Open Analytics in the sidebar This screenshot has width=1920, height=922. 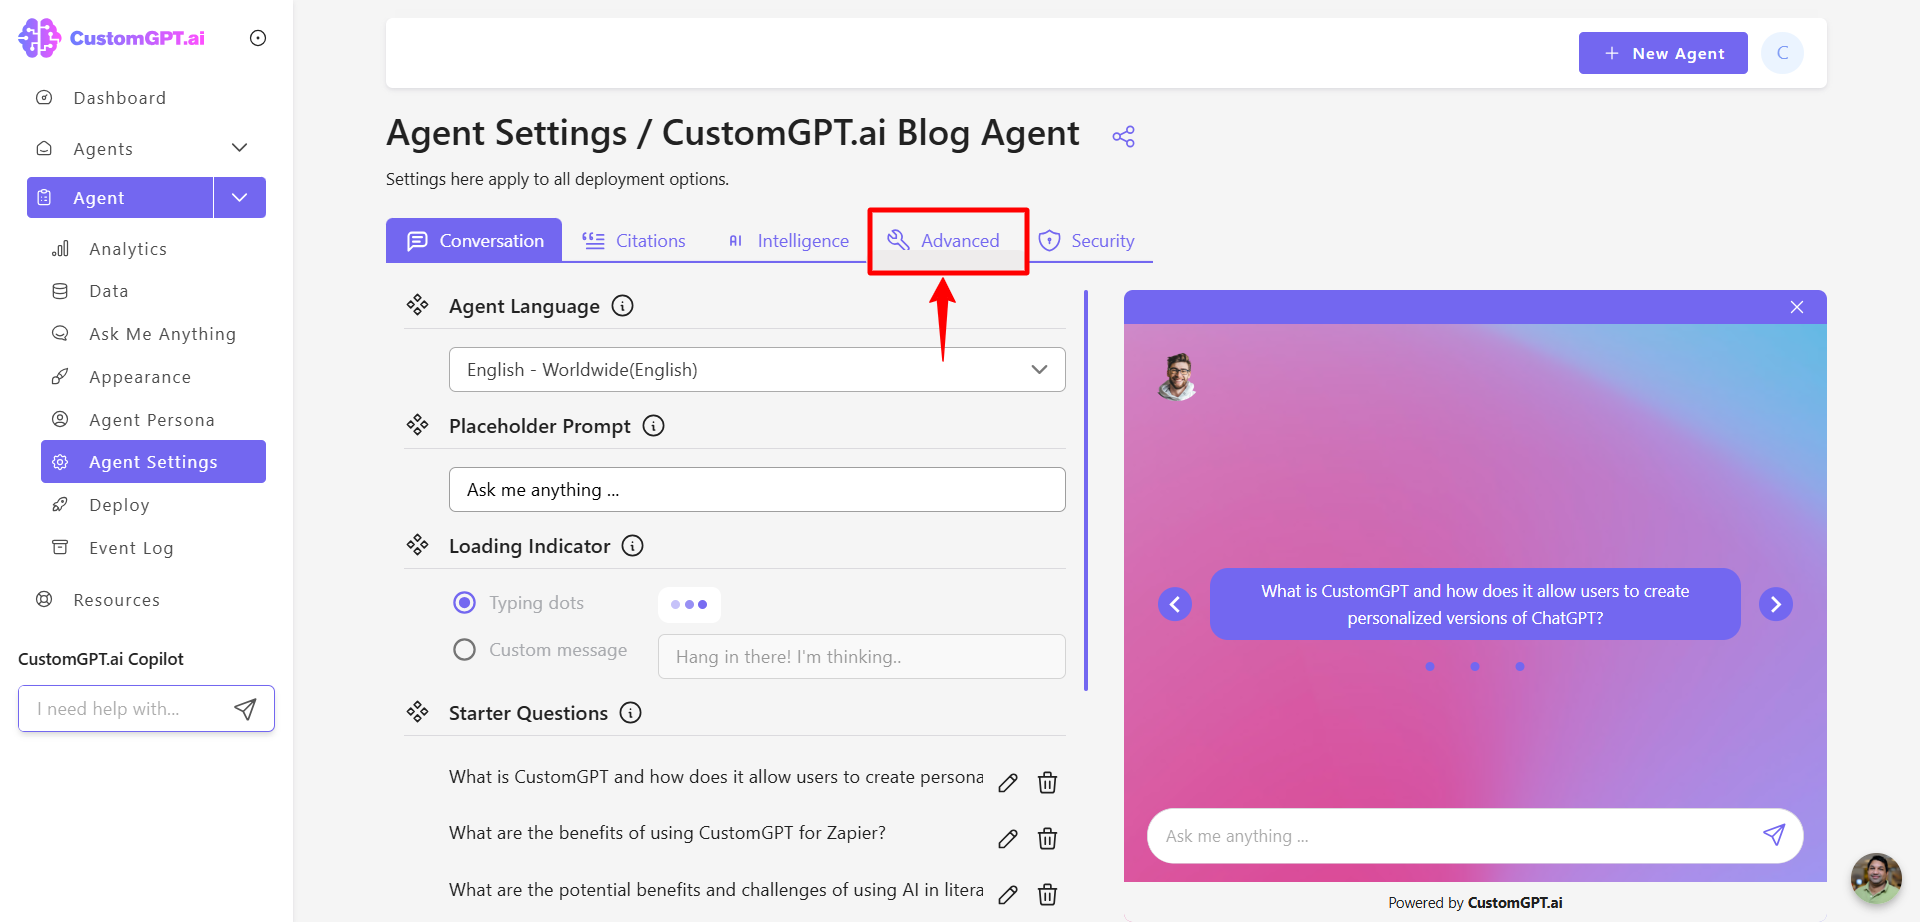(128, 249)
